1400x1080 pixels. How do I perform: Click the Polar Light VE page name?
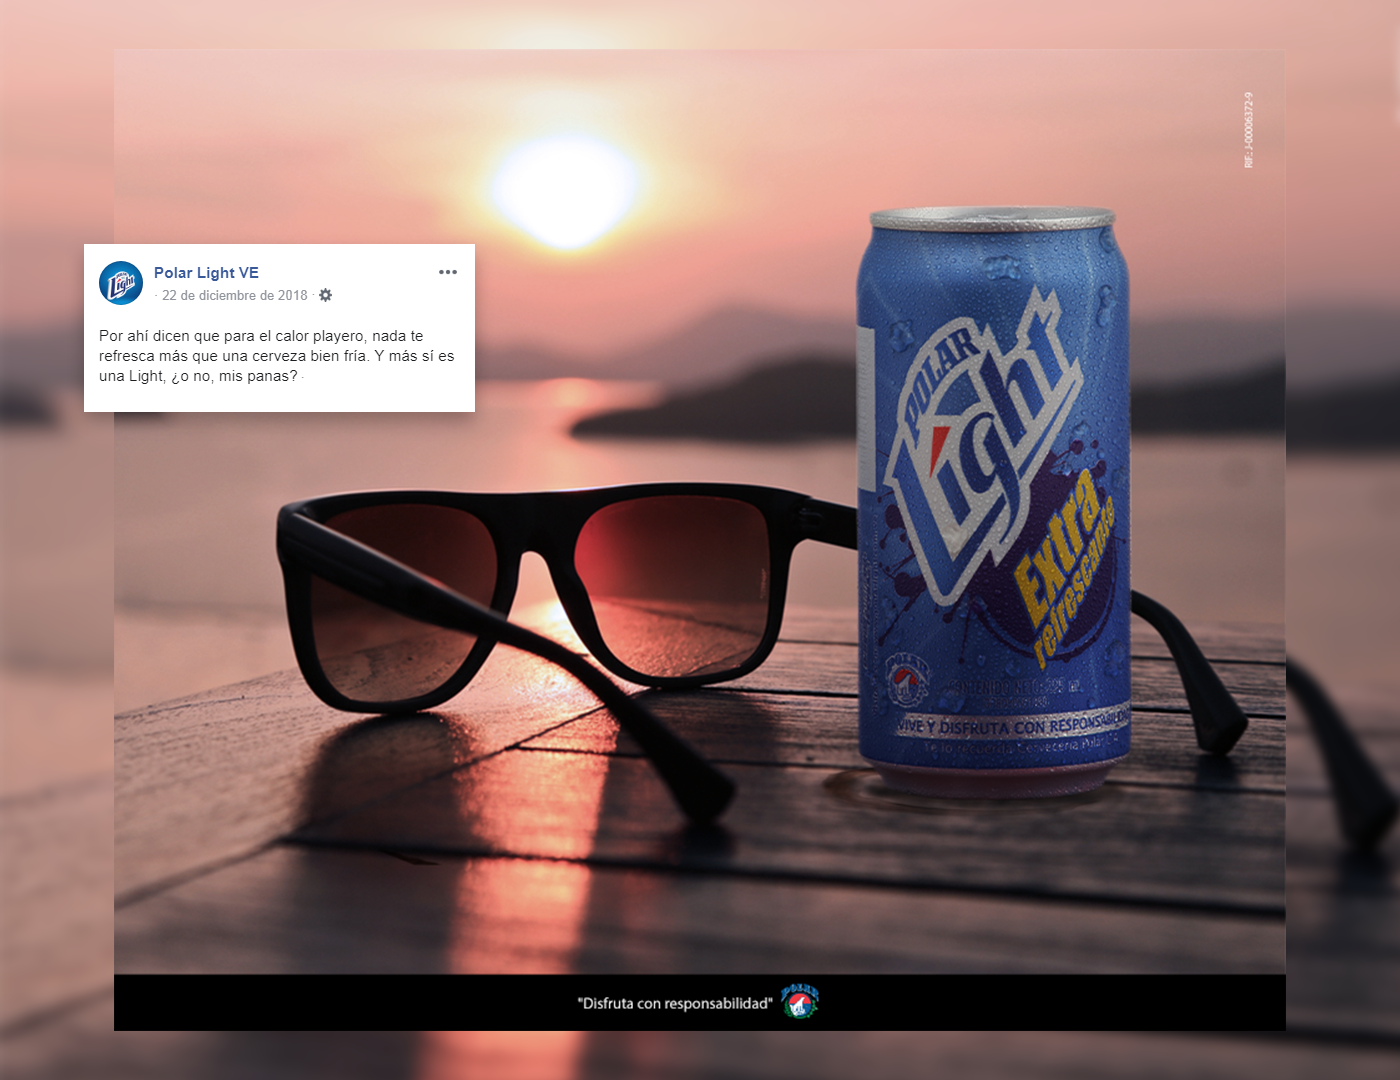[x=206, y=272]
